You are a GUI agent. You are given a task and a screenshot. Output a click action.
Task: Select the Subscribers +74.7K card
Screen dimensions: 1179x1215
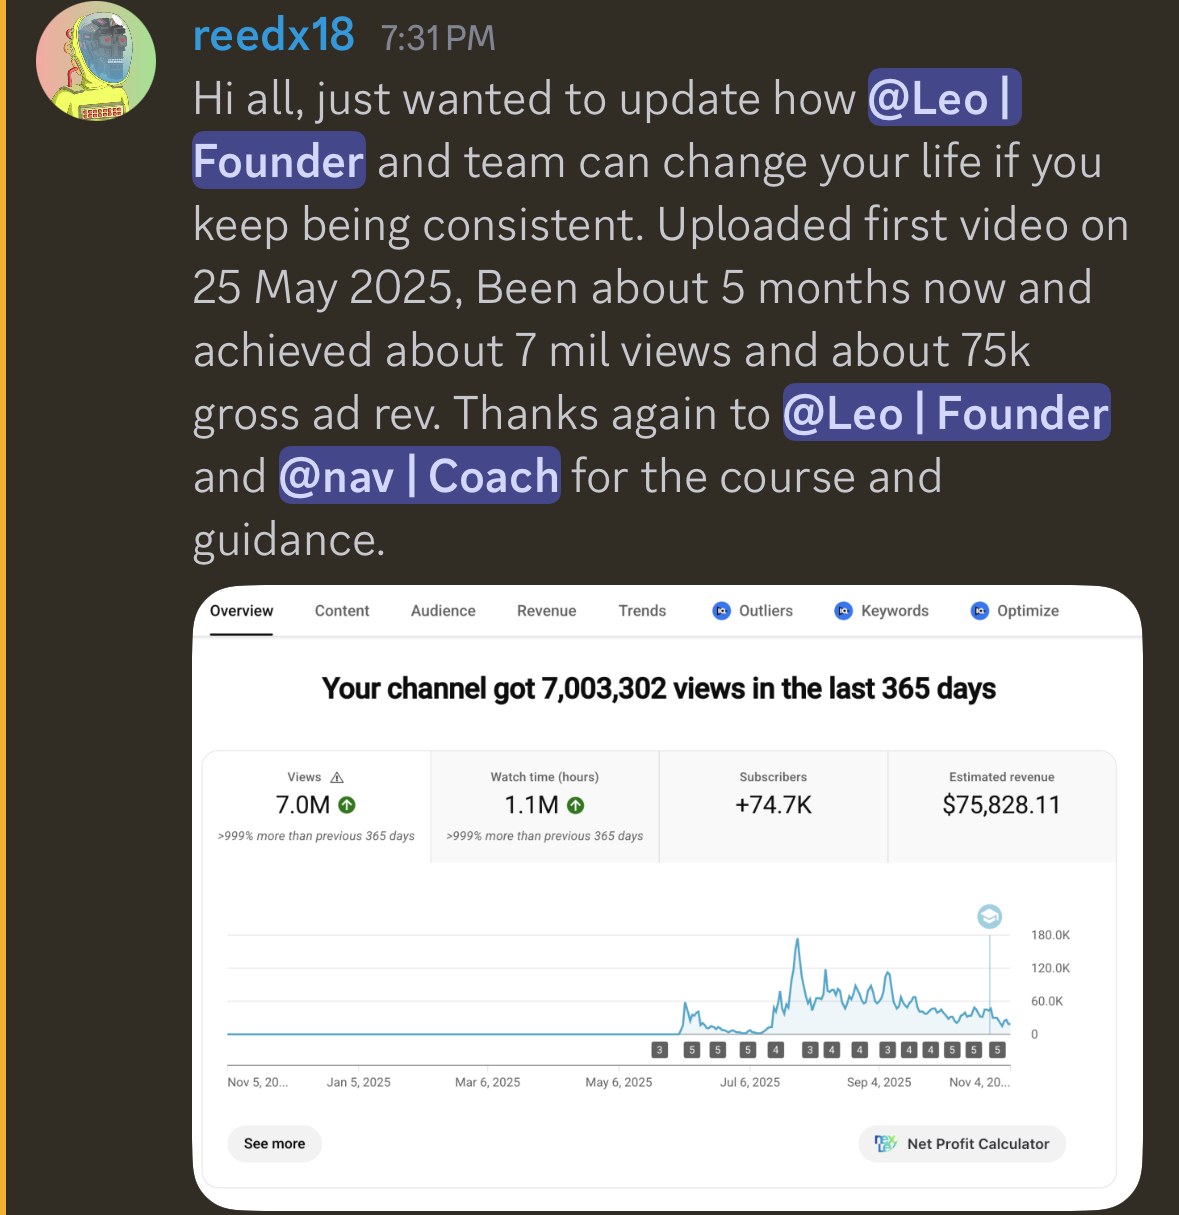tap(773, 806)
